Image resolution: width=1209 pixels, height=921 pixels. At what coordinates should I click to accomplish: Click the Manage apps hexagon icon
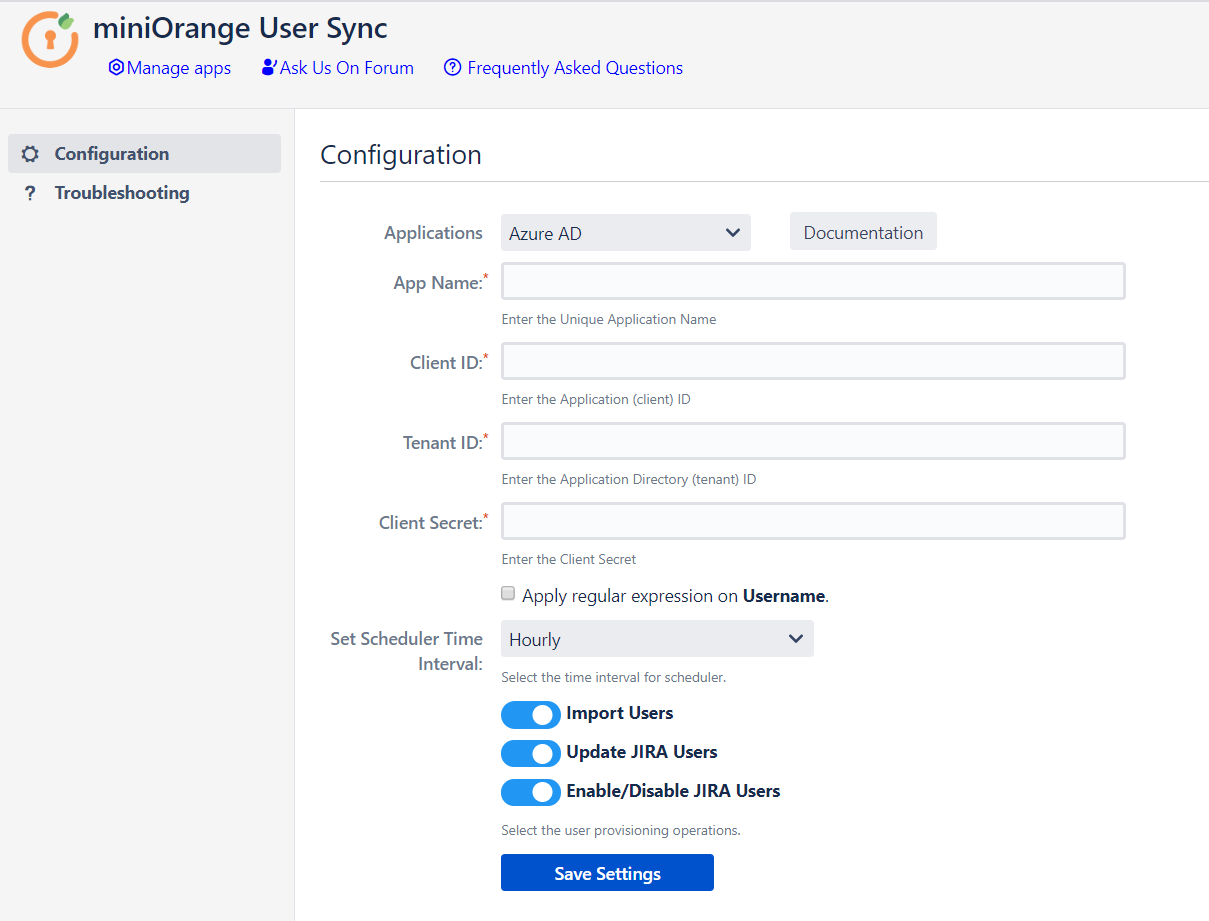(116, 68)
